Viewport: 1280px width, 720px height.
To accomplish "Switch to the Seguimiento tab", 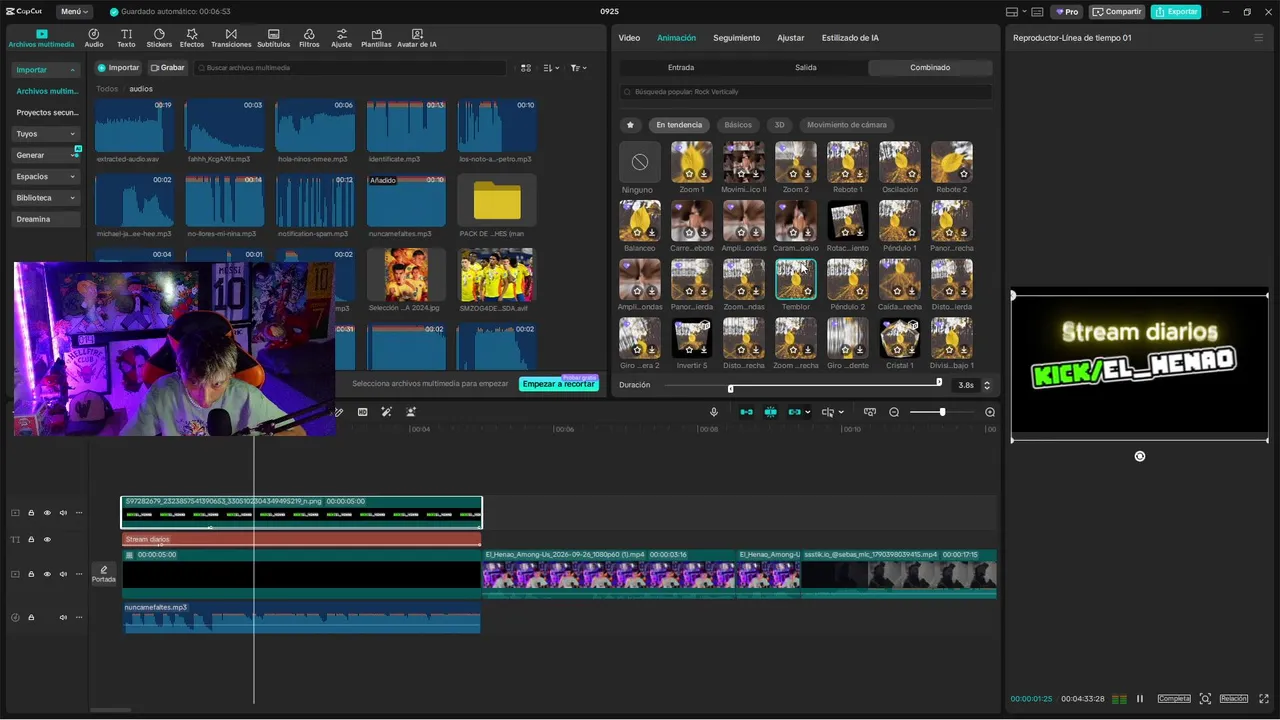I will tap(736, 38).
